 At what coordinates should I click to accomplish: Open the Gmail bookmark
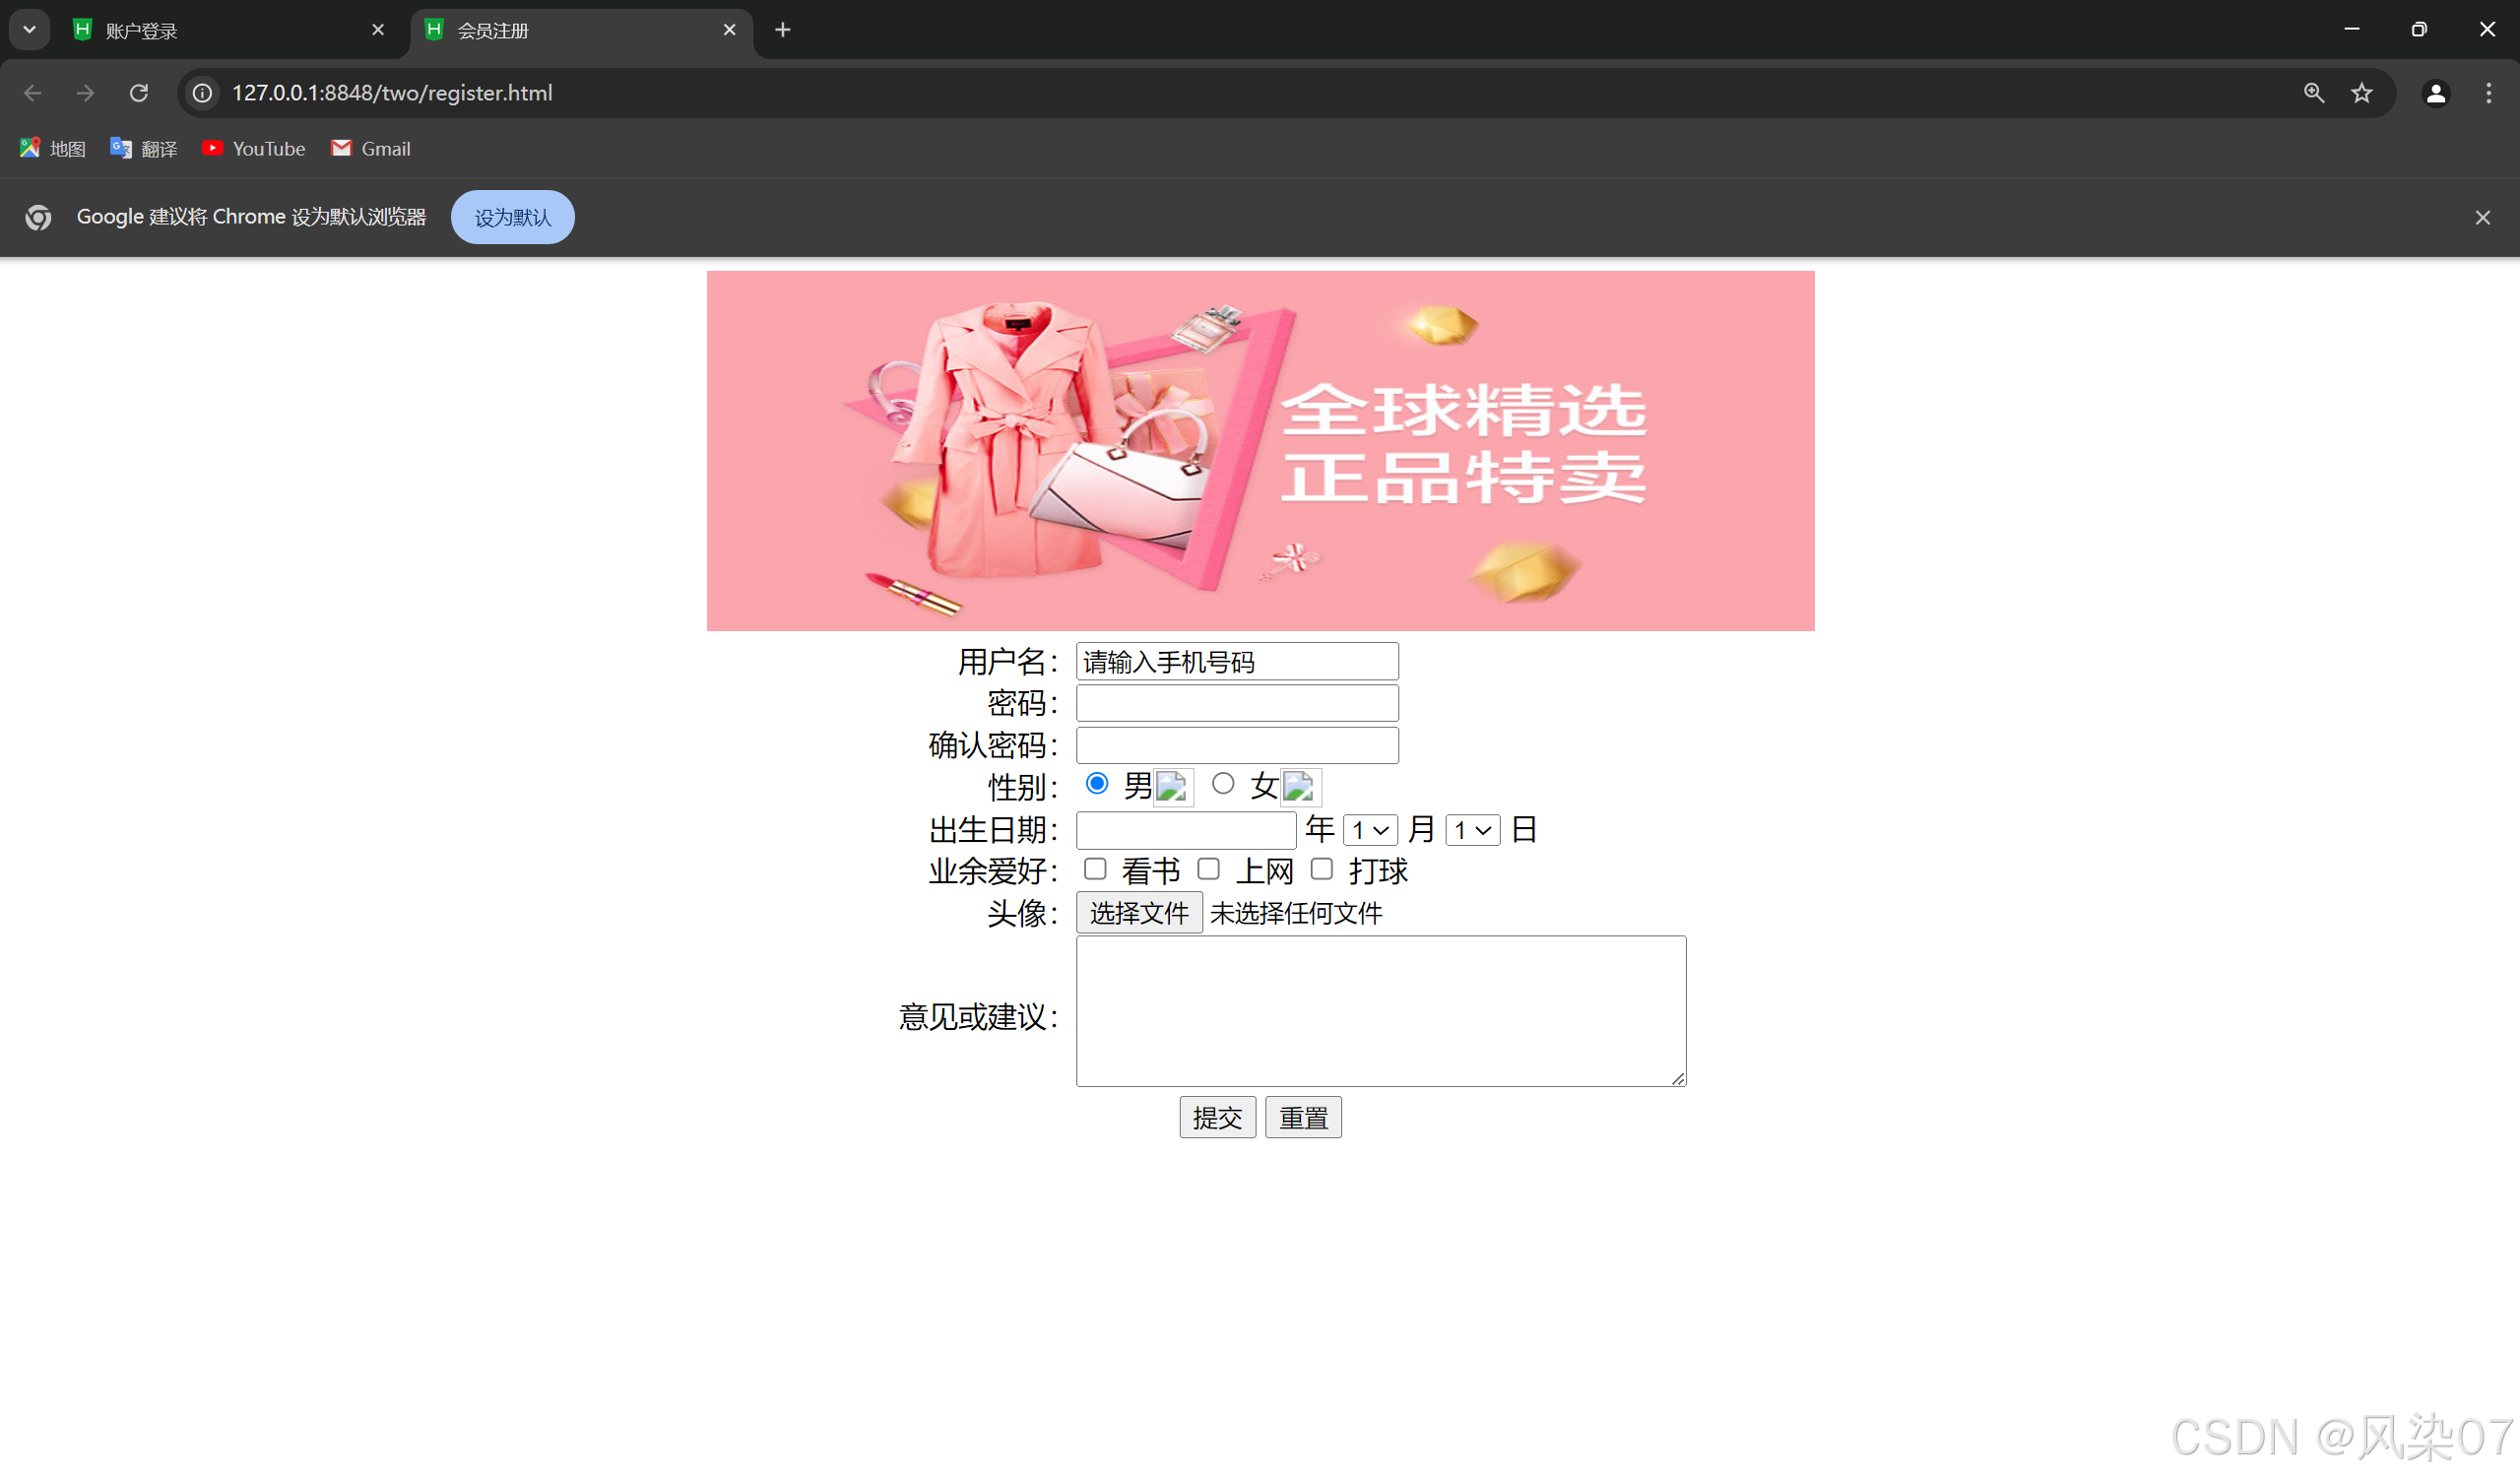click(x=371, y=149)
